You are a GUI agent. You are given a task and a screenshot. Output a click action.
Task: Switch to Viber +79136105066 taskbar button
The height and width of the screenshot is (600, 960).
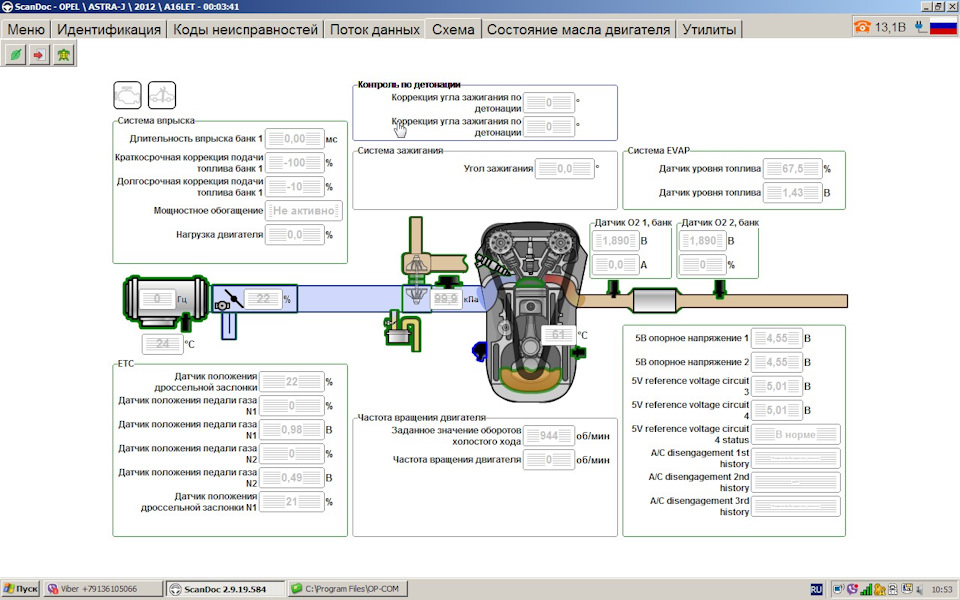click(104, 589)
